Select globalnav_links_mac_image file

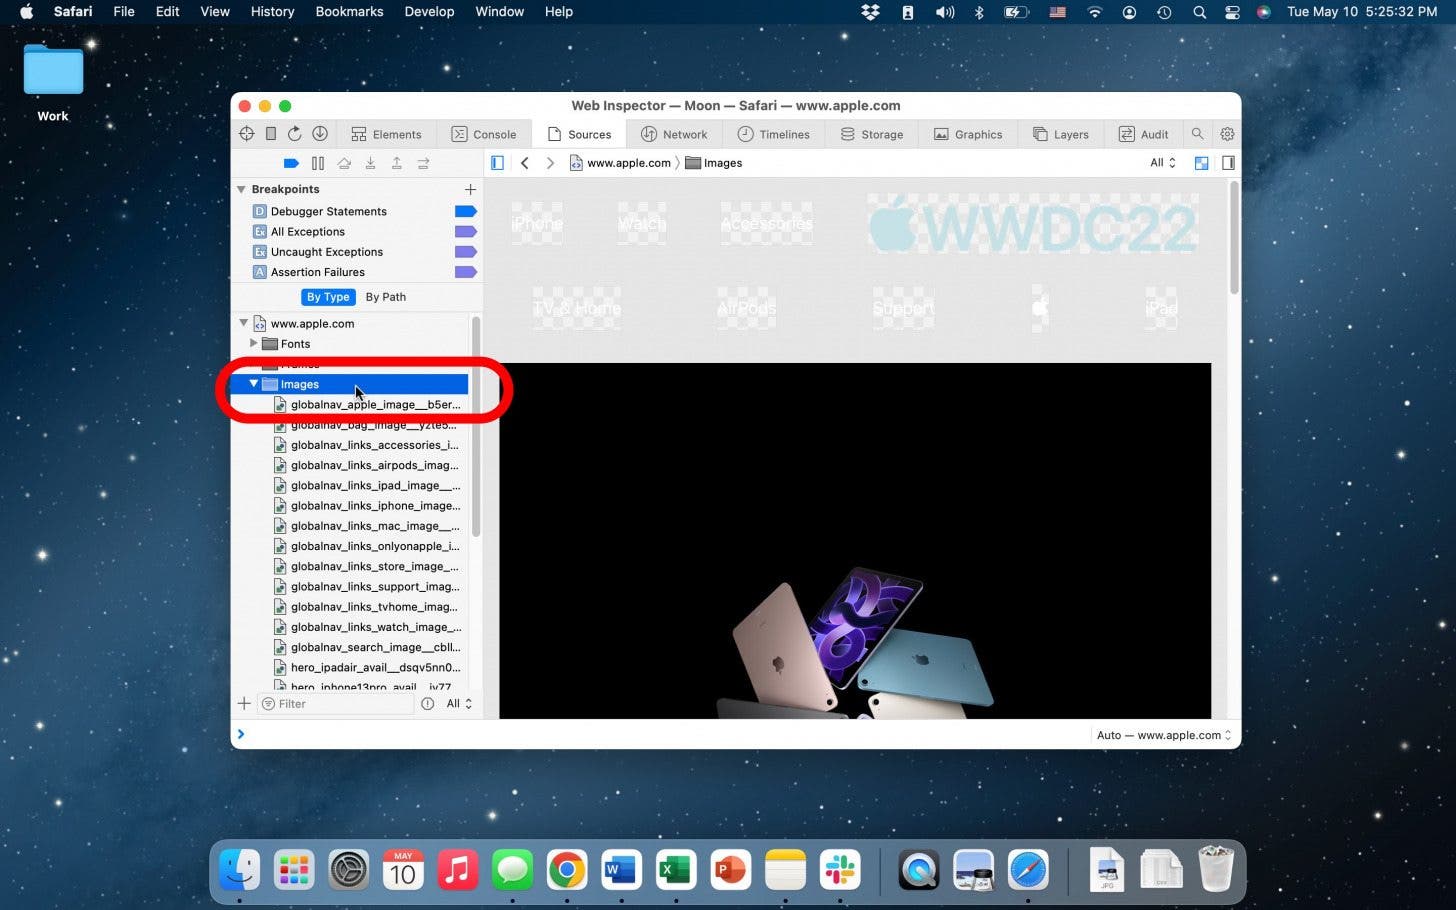tap(367, 526)
